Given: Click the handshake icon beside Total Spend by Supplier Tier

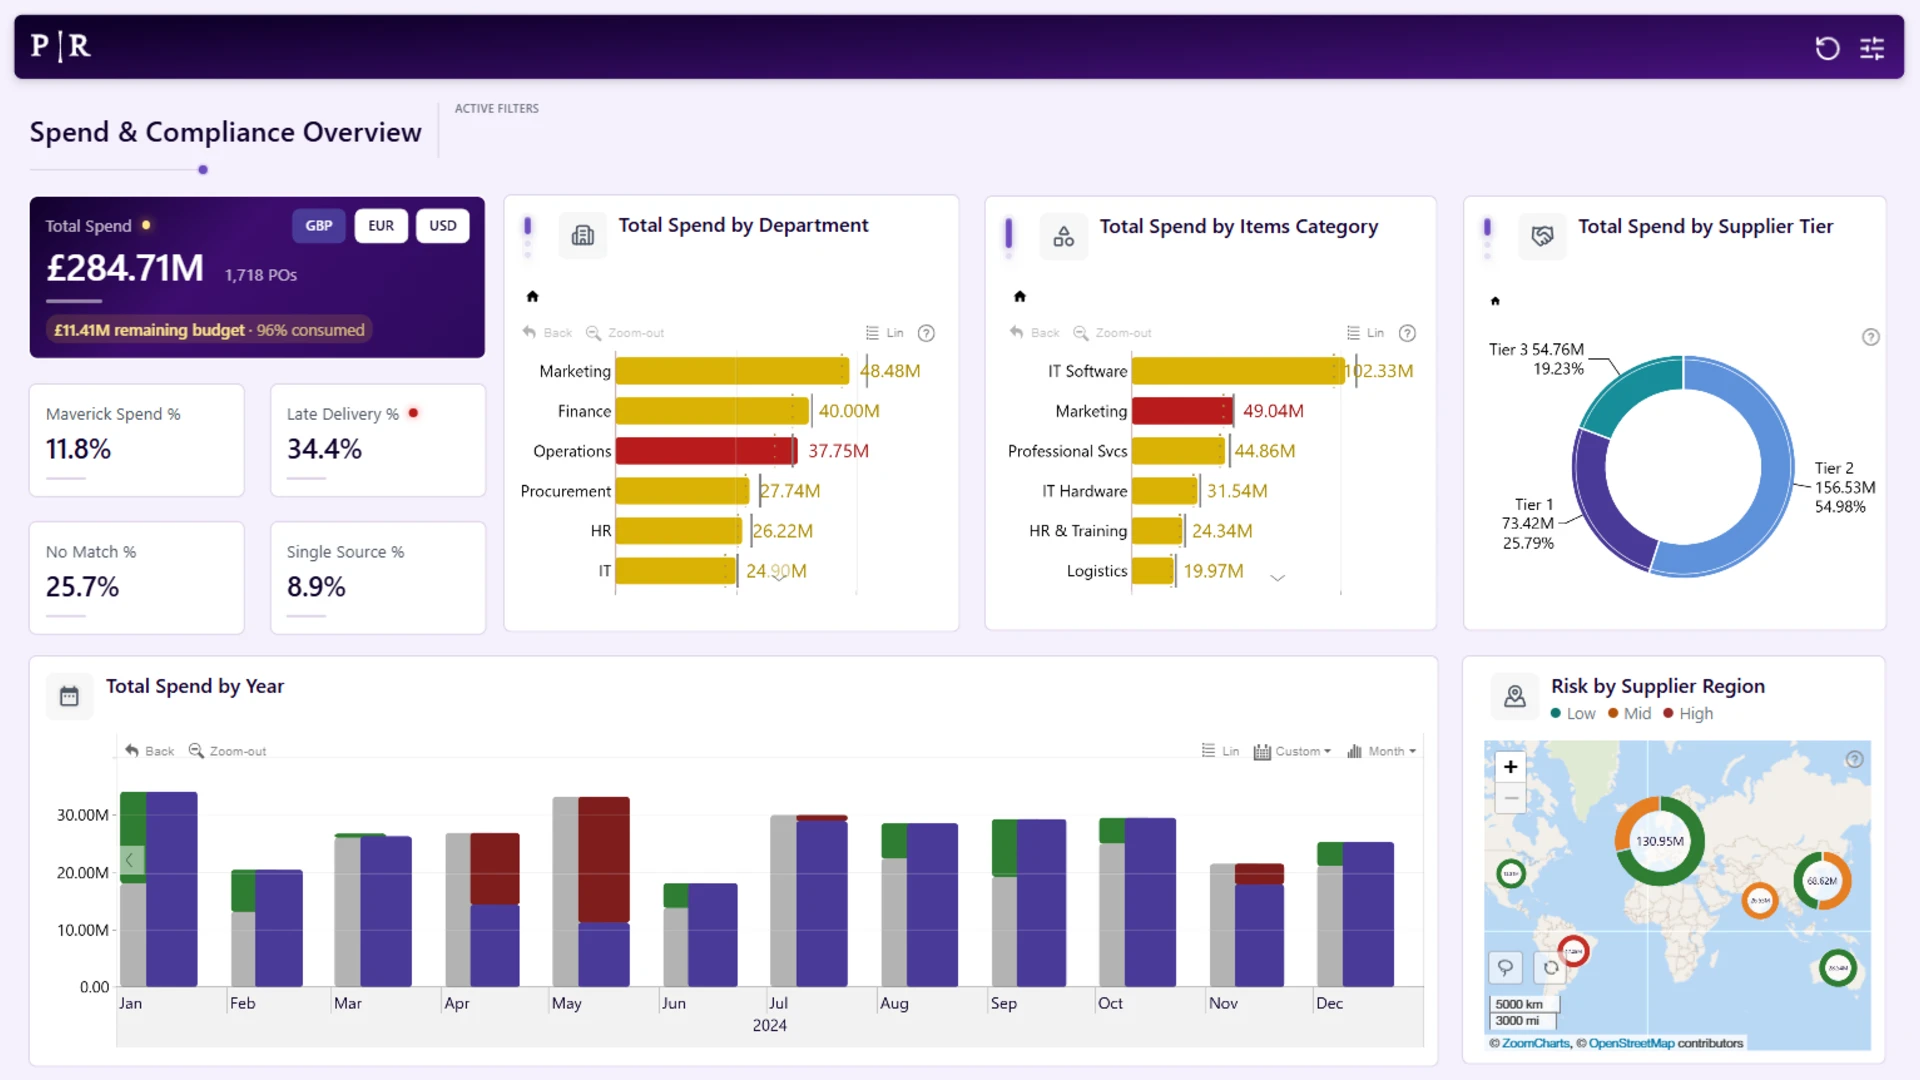Looking at the screenshot, I should click(1543, 237).
